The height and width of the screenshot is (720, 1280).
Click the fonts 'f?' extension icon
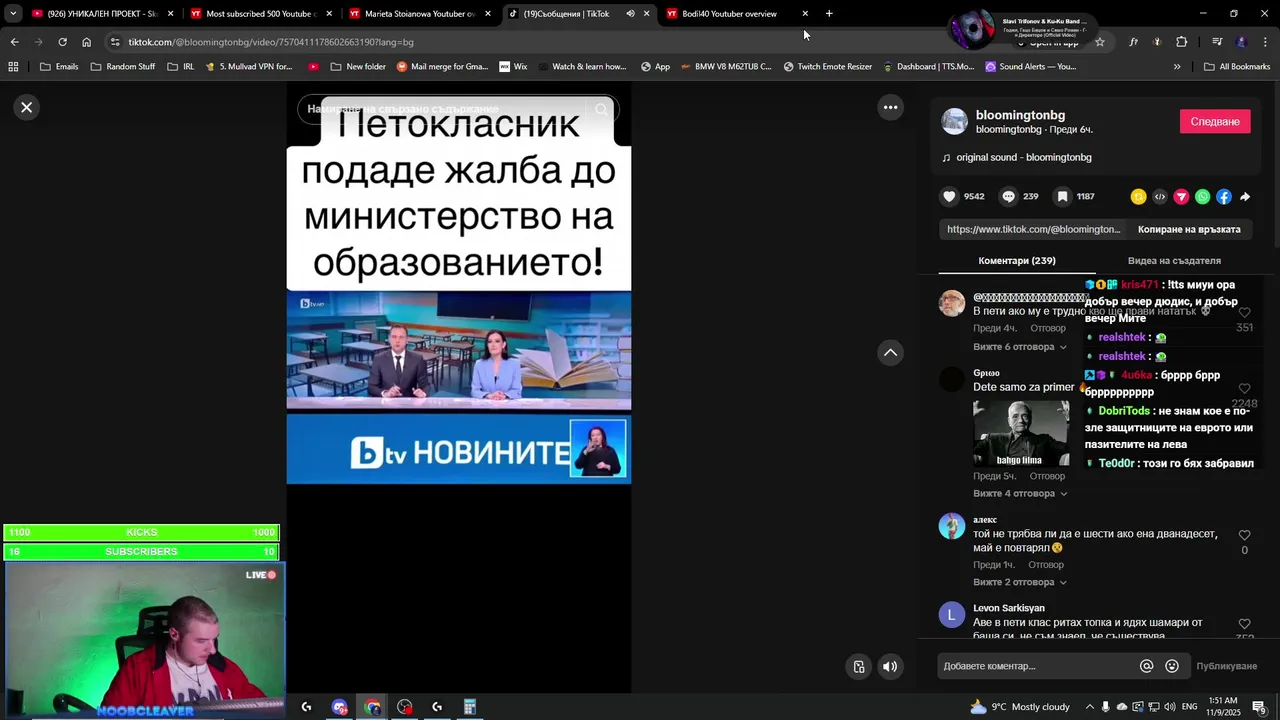[1133, 42]
